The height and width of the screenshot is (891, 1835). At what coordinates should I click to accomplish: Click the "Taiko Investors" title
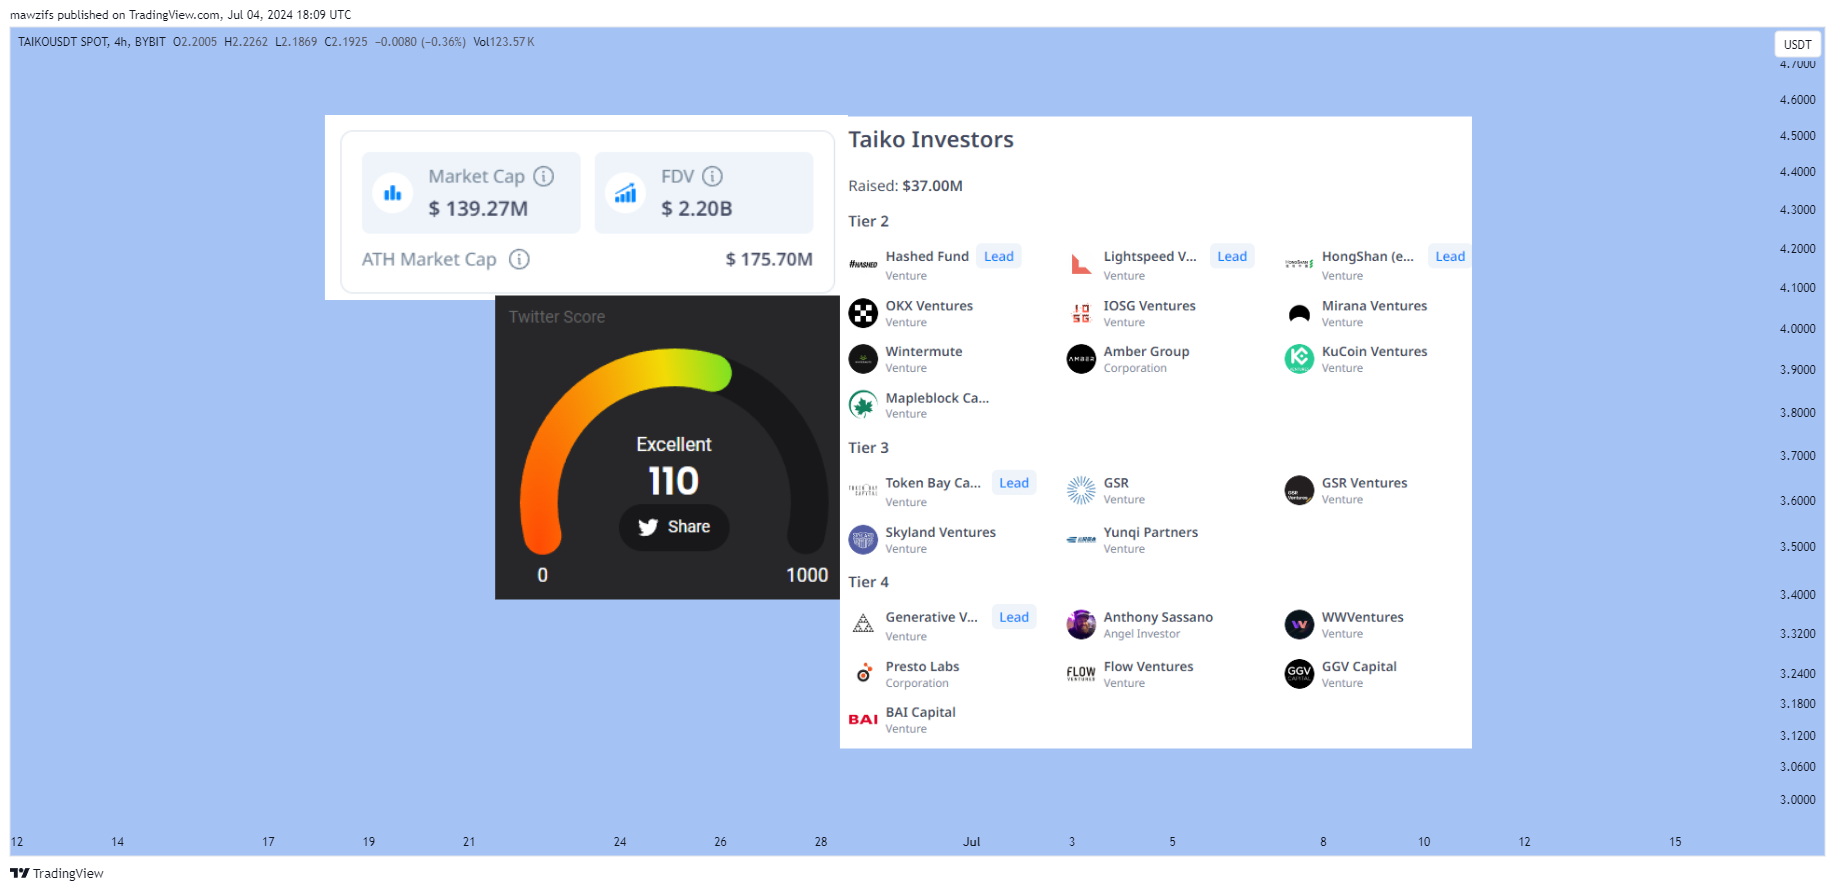pos(931,139)
